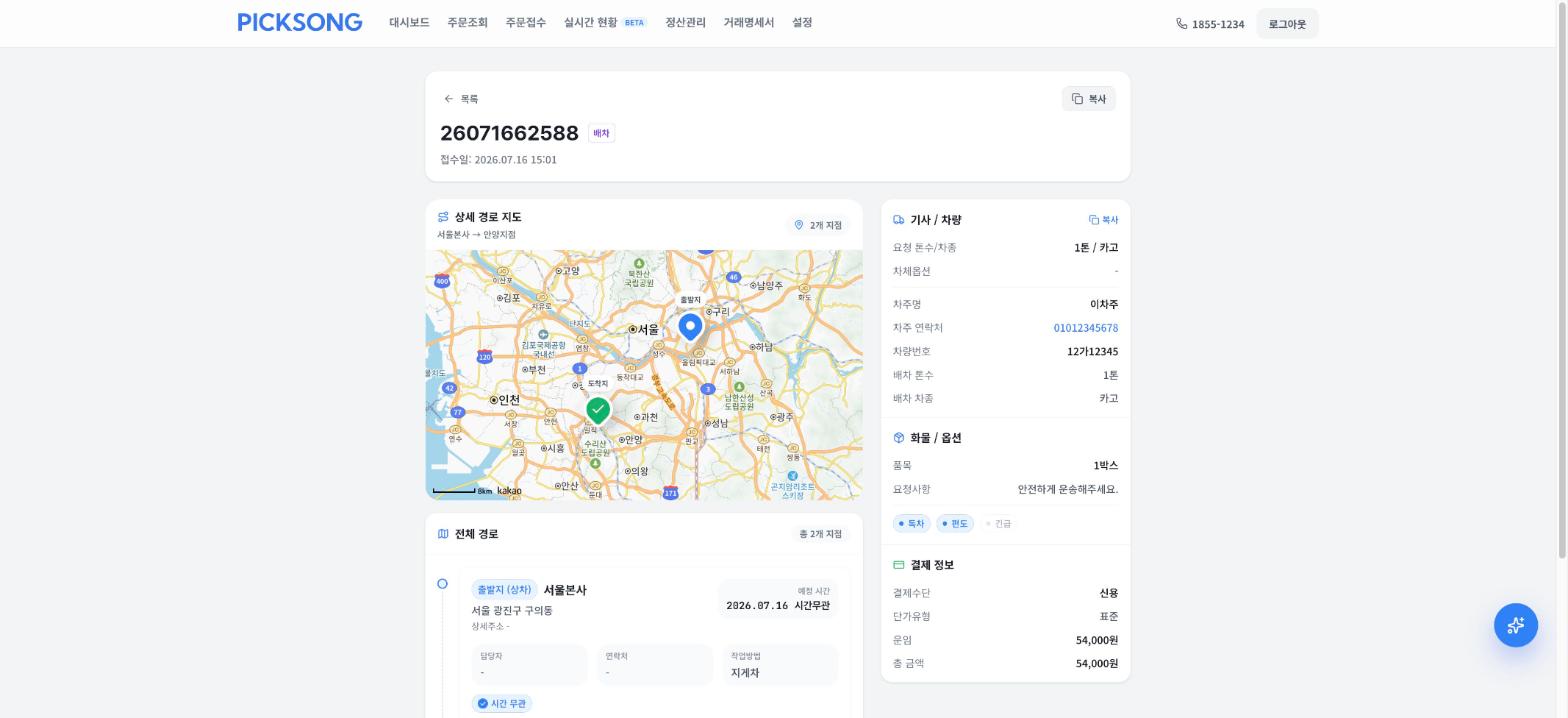Click the timeline circle for 서울본사
Image resolution: width=1568 pixels, height=718 pixels.
(442, 584)
